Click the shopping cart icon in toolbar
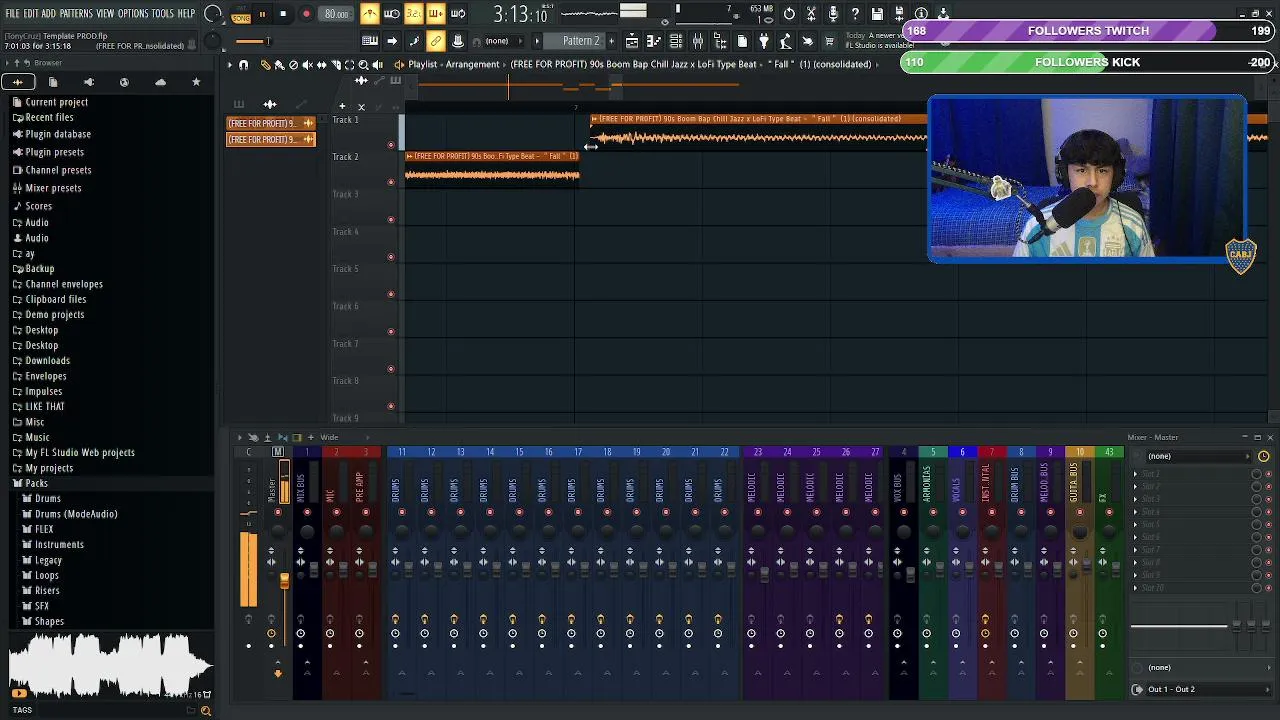This screenshot has height=720, width=1280. (829, 41)
